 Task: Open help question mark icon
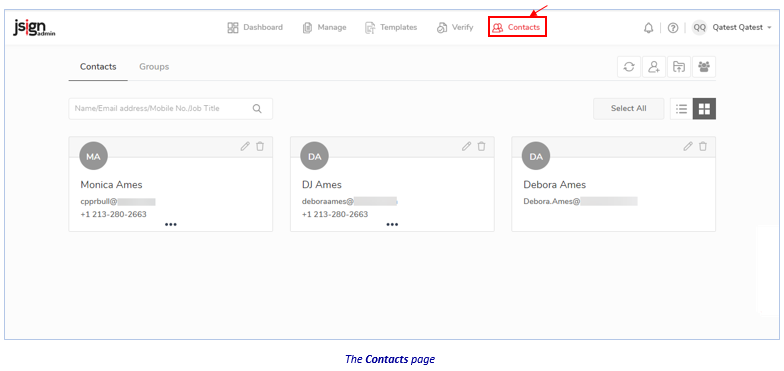(673, 28)
